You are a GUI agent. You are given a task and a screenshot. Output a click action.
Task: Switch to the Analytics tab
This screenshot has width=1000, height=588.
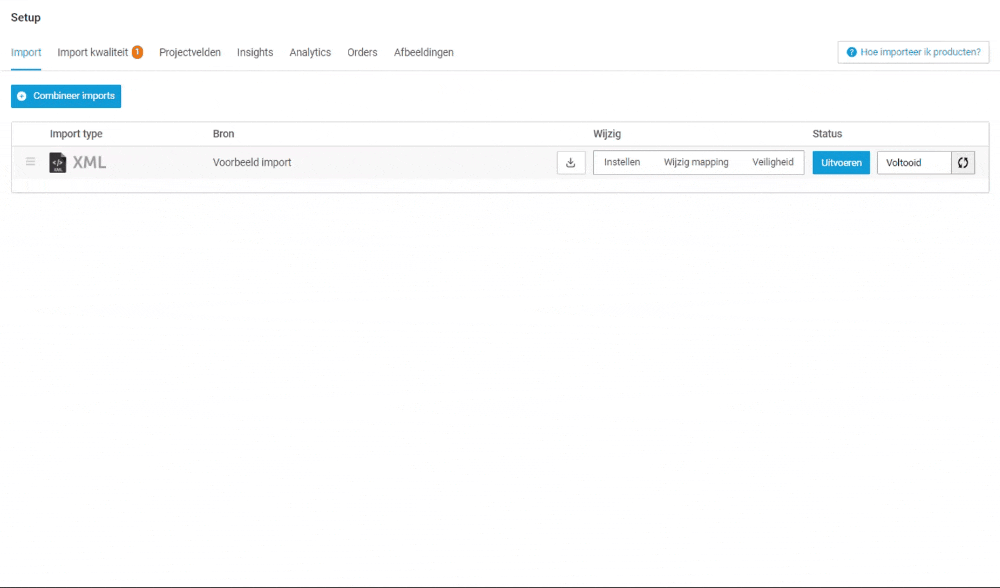310,52
